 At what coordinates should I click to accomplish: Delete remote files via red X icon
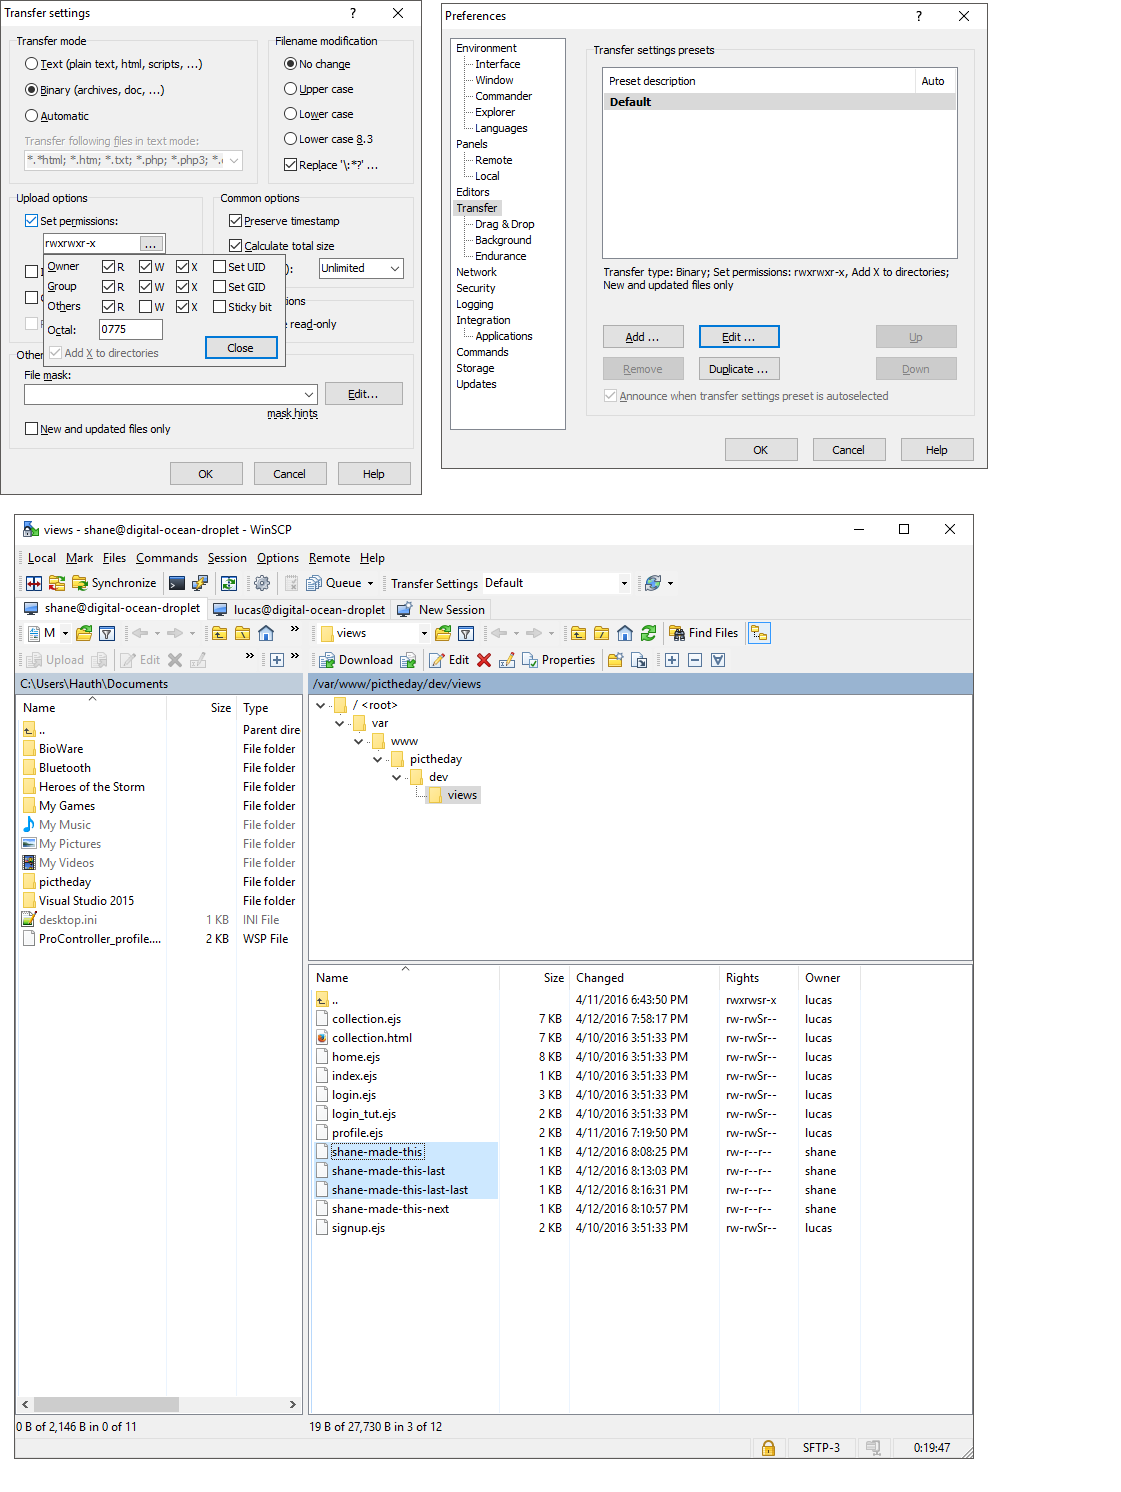pos(483,659)
